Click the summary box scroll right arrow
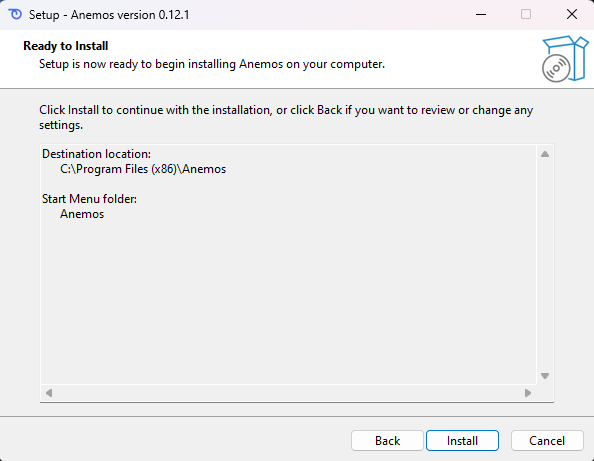 pyautogui.click(x=528, y=393)
